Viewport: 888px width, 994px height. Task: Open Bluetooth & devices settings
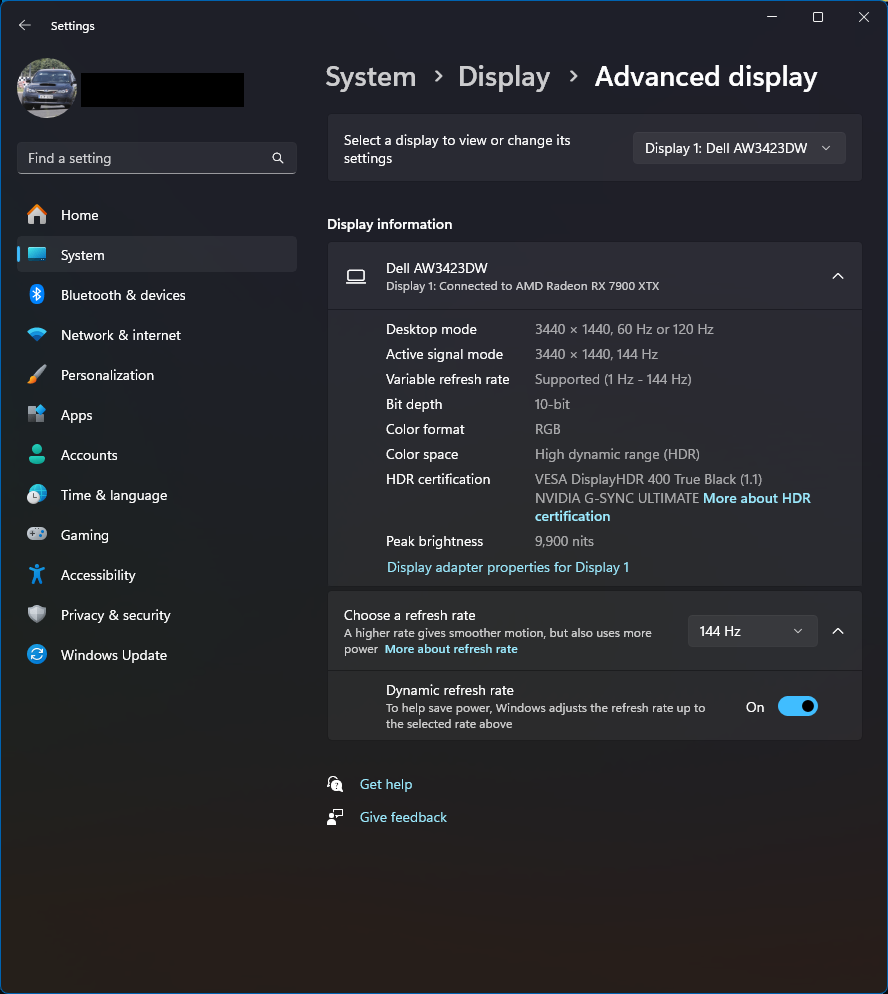click(x=157, y=295)
